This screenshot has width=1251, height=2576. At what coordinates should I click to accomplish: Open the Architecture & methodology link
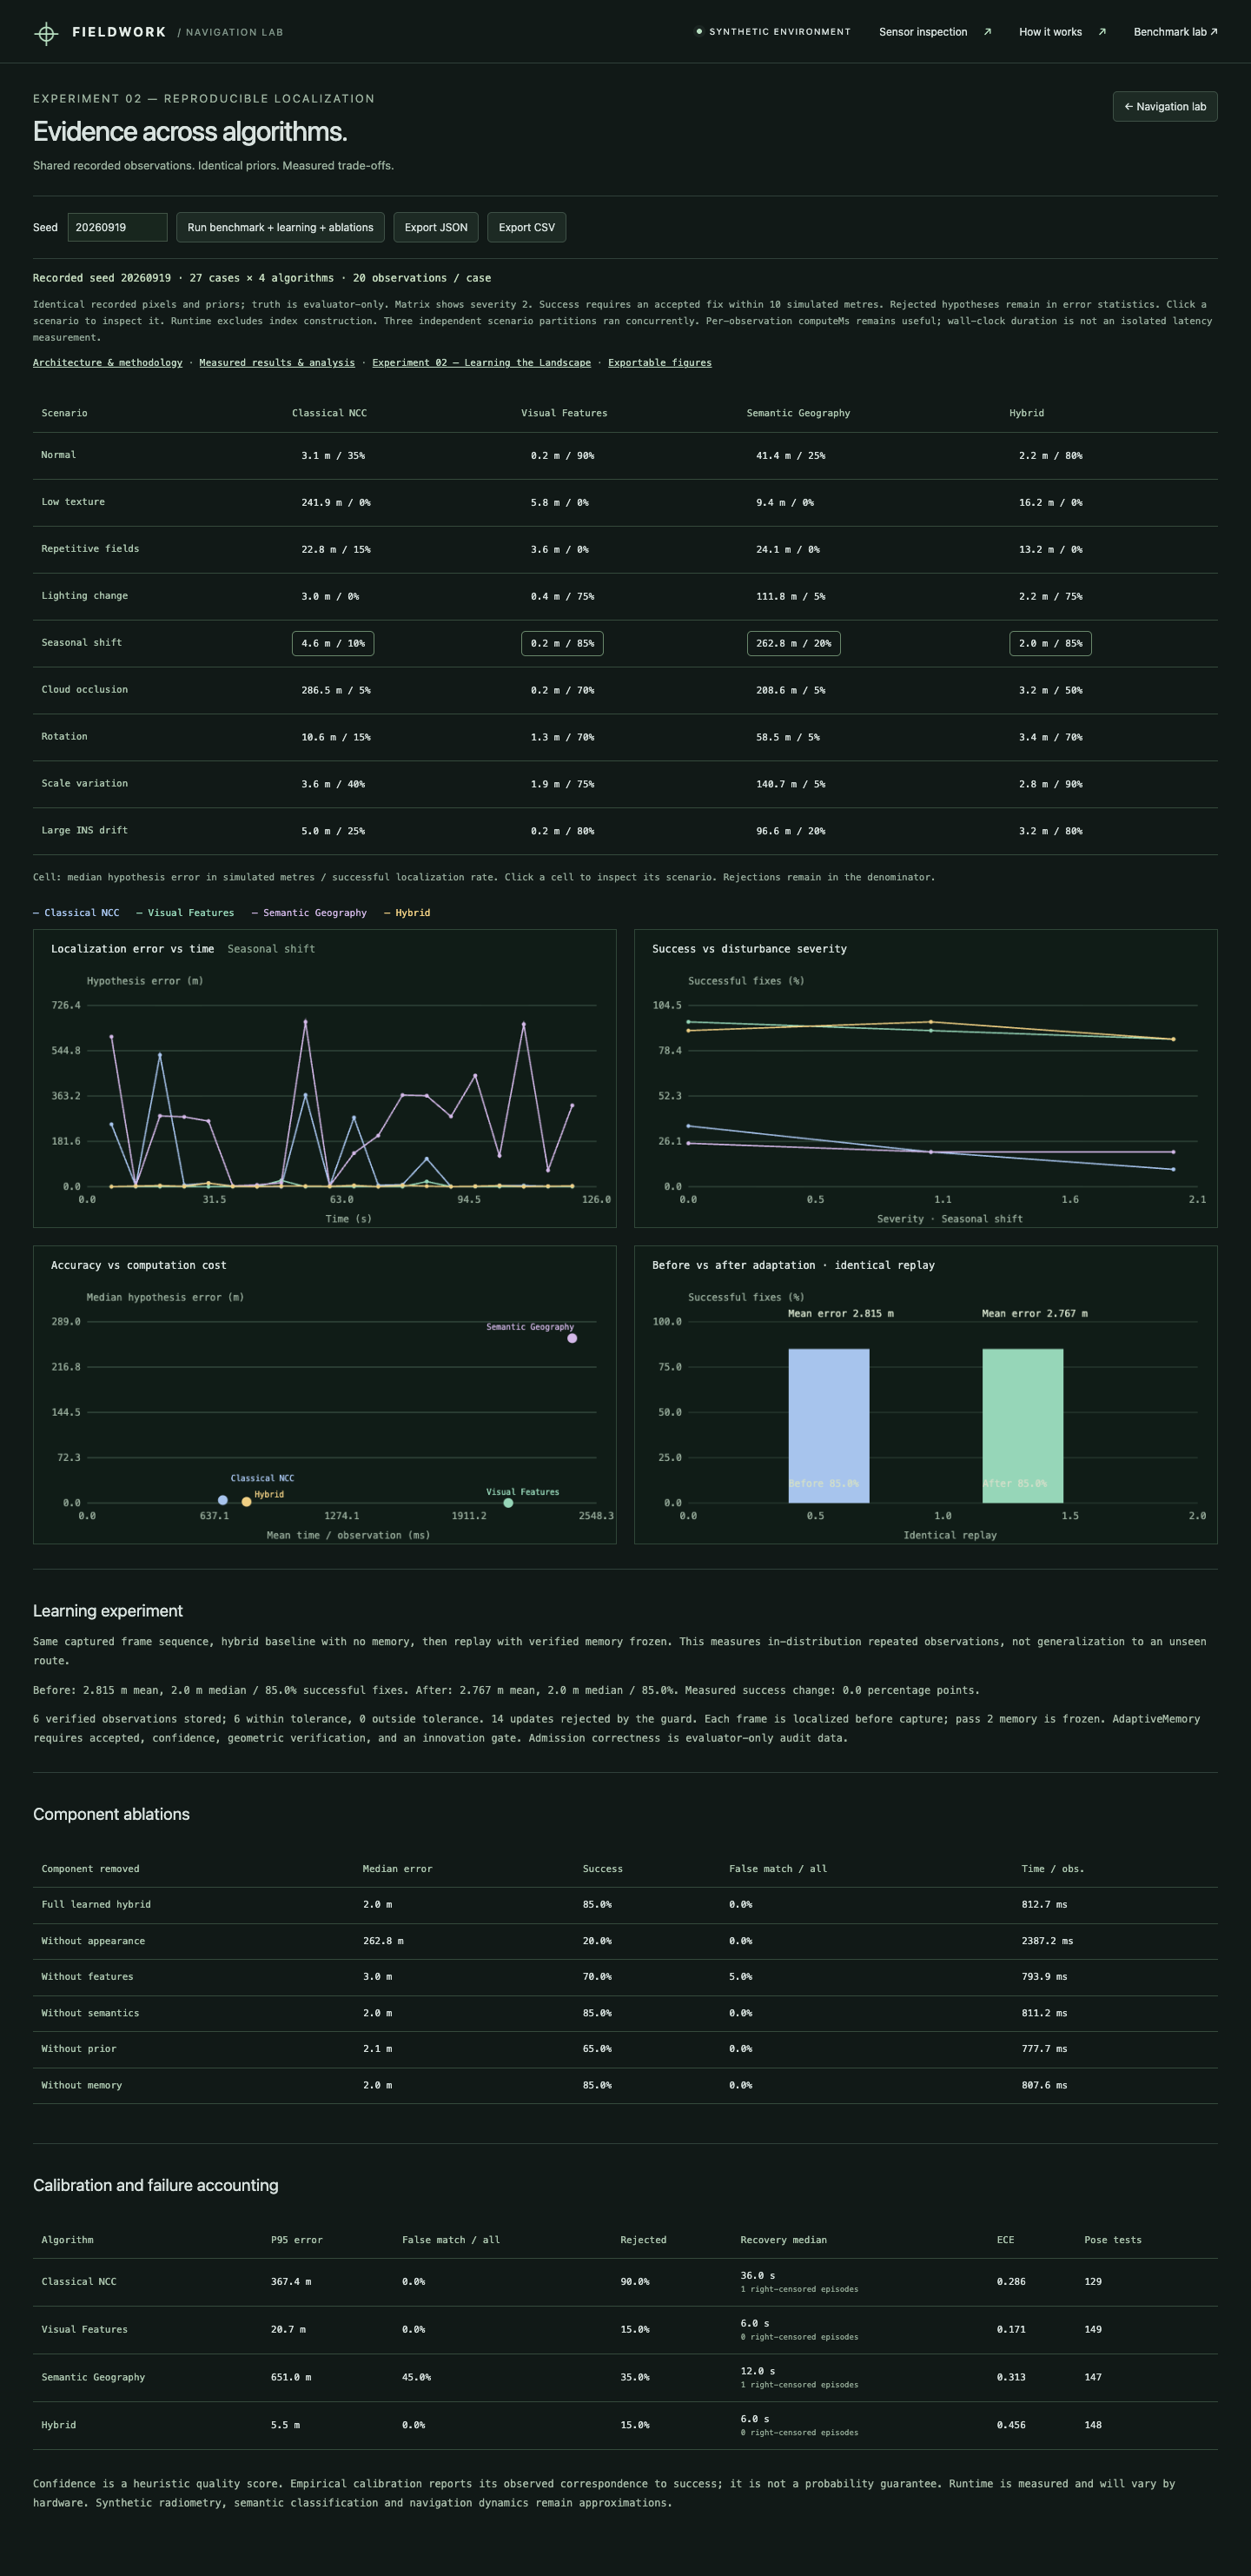[x=108, y=363]
